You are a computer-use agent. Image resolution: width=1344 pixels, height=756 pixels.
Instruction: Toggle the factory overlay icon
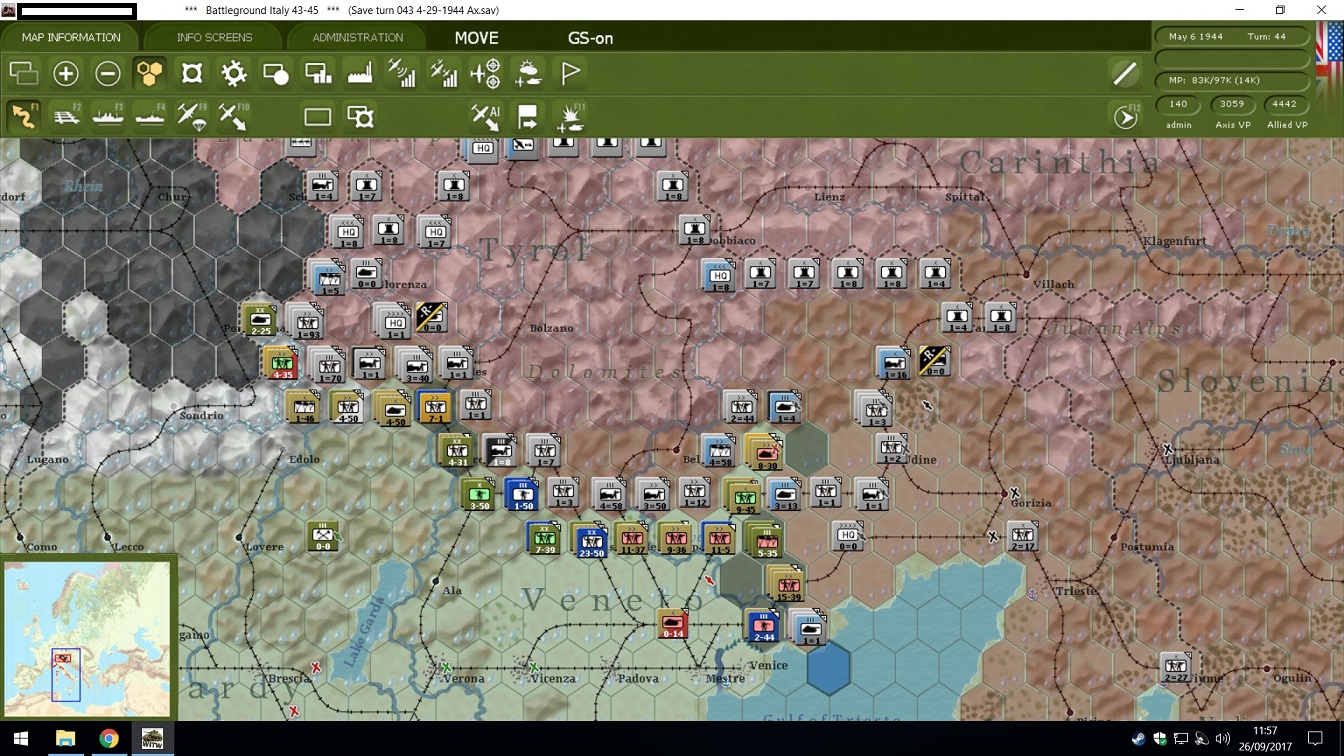point(360,73)
